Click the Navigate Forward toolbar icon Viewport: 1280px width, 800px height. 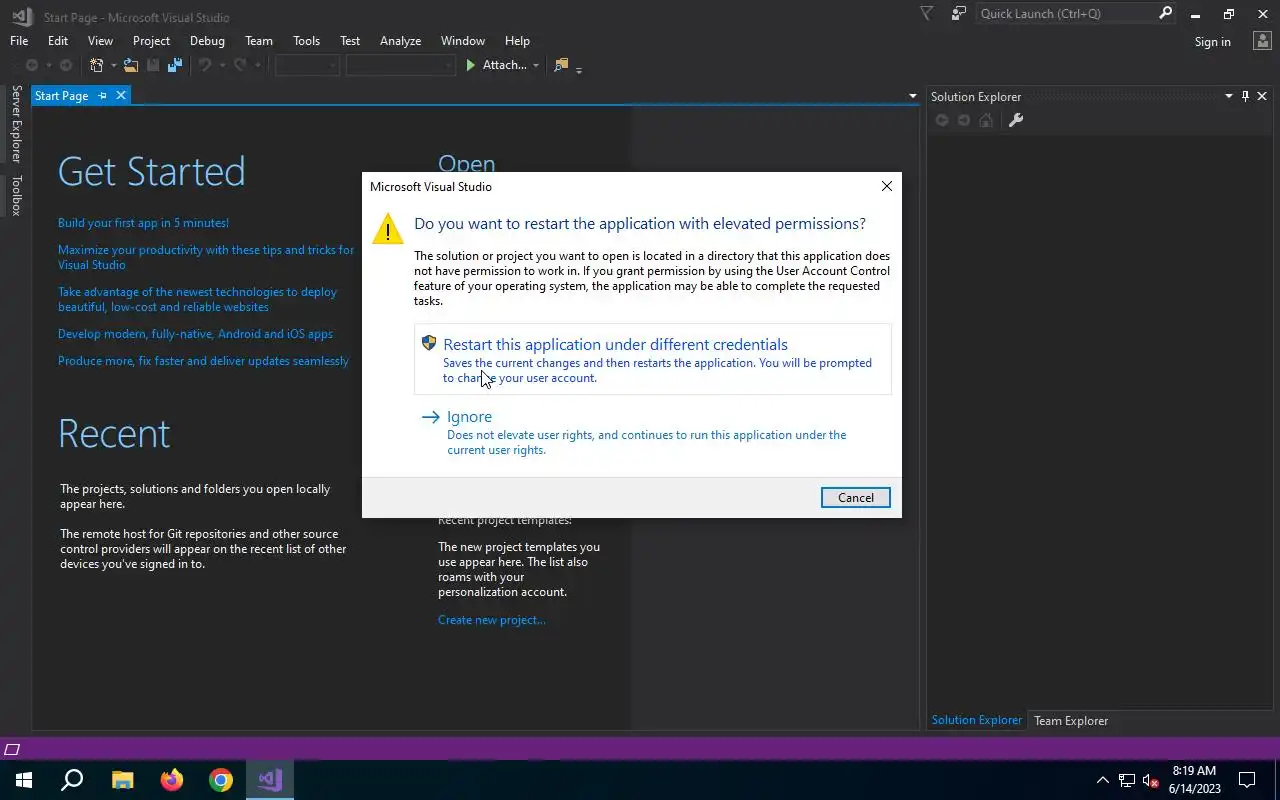(66, 65)
